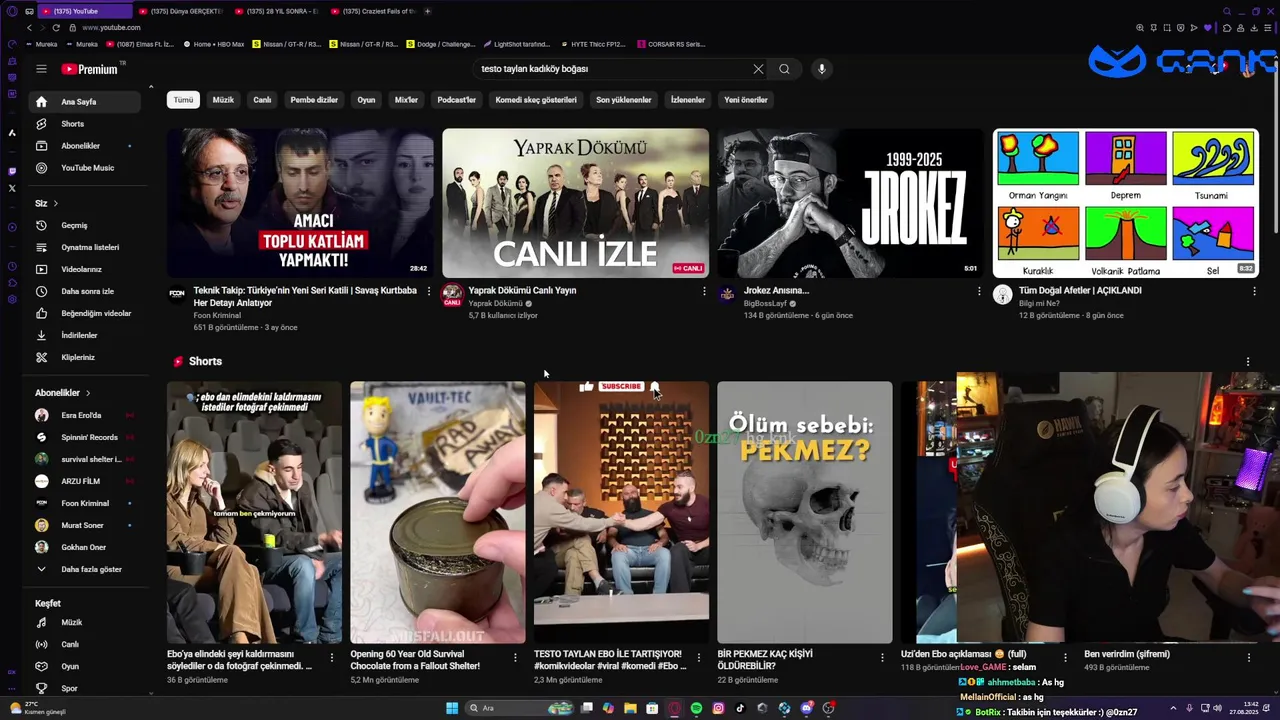Open options menu for Teknik Takip video
The image size is (1280, 720).
tap(429, 291)
